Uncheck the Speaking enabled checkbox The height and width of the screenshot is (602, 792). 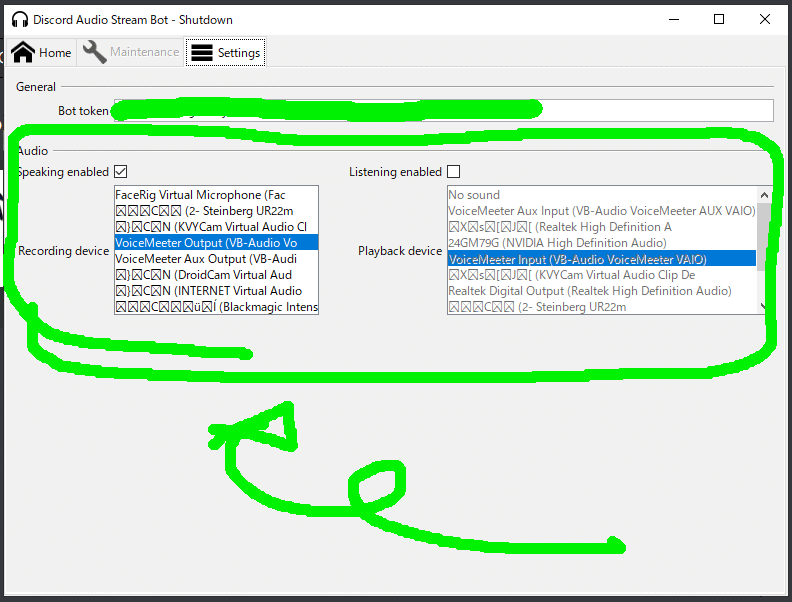[x=120, y=172]
